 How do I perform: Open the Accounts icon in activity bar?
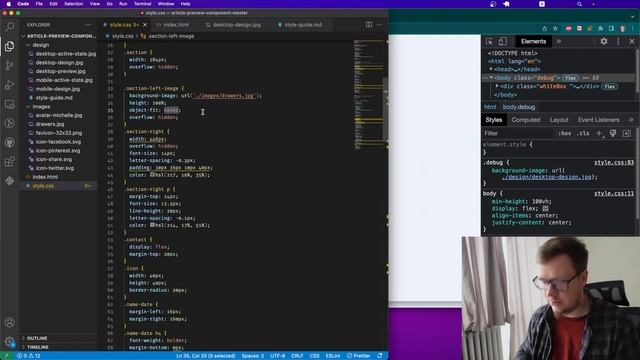[9, 322]
